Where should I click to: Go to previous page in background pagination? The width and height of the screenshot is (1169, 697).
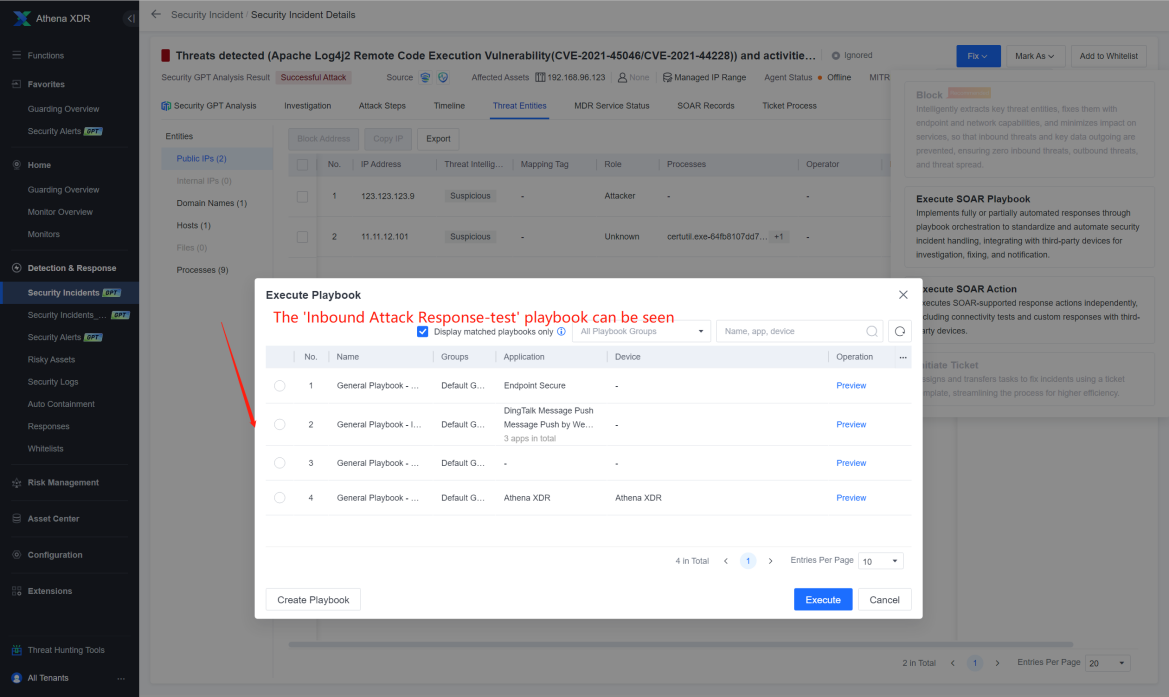[x=952, y=663]
